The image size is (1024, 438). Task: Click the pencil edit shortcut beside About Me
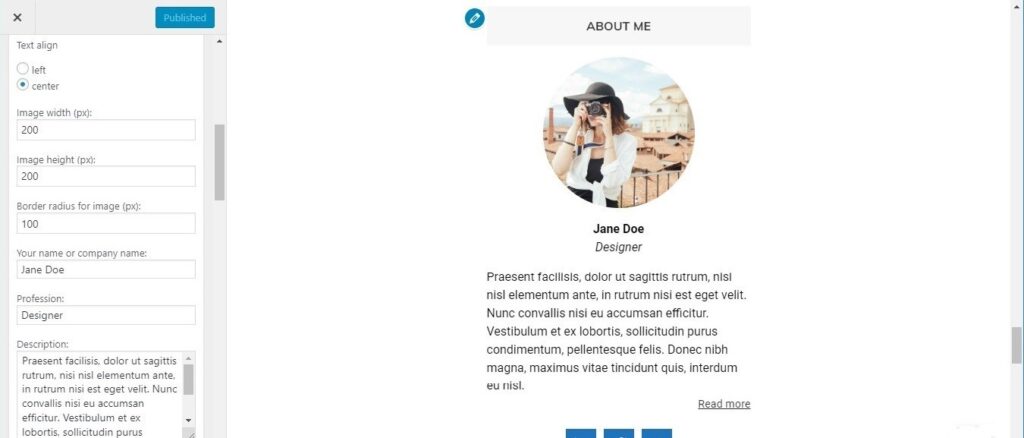click(475, 18)
